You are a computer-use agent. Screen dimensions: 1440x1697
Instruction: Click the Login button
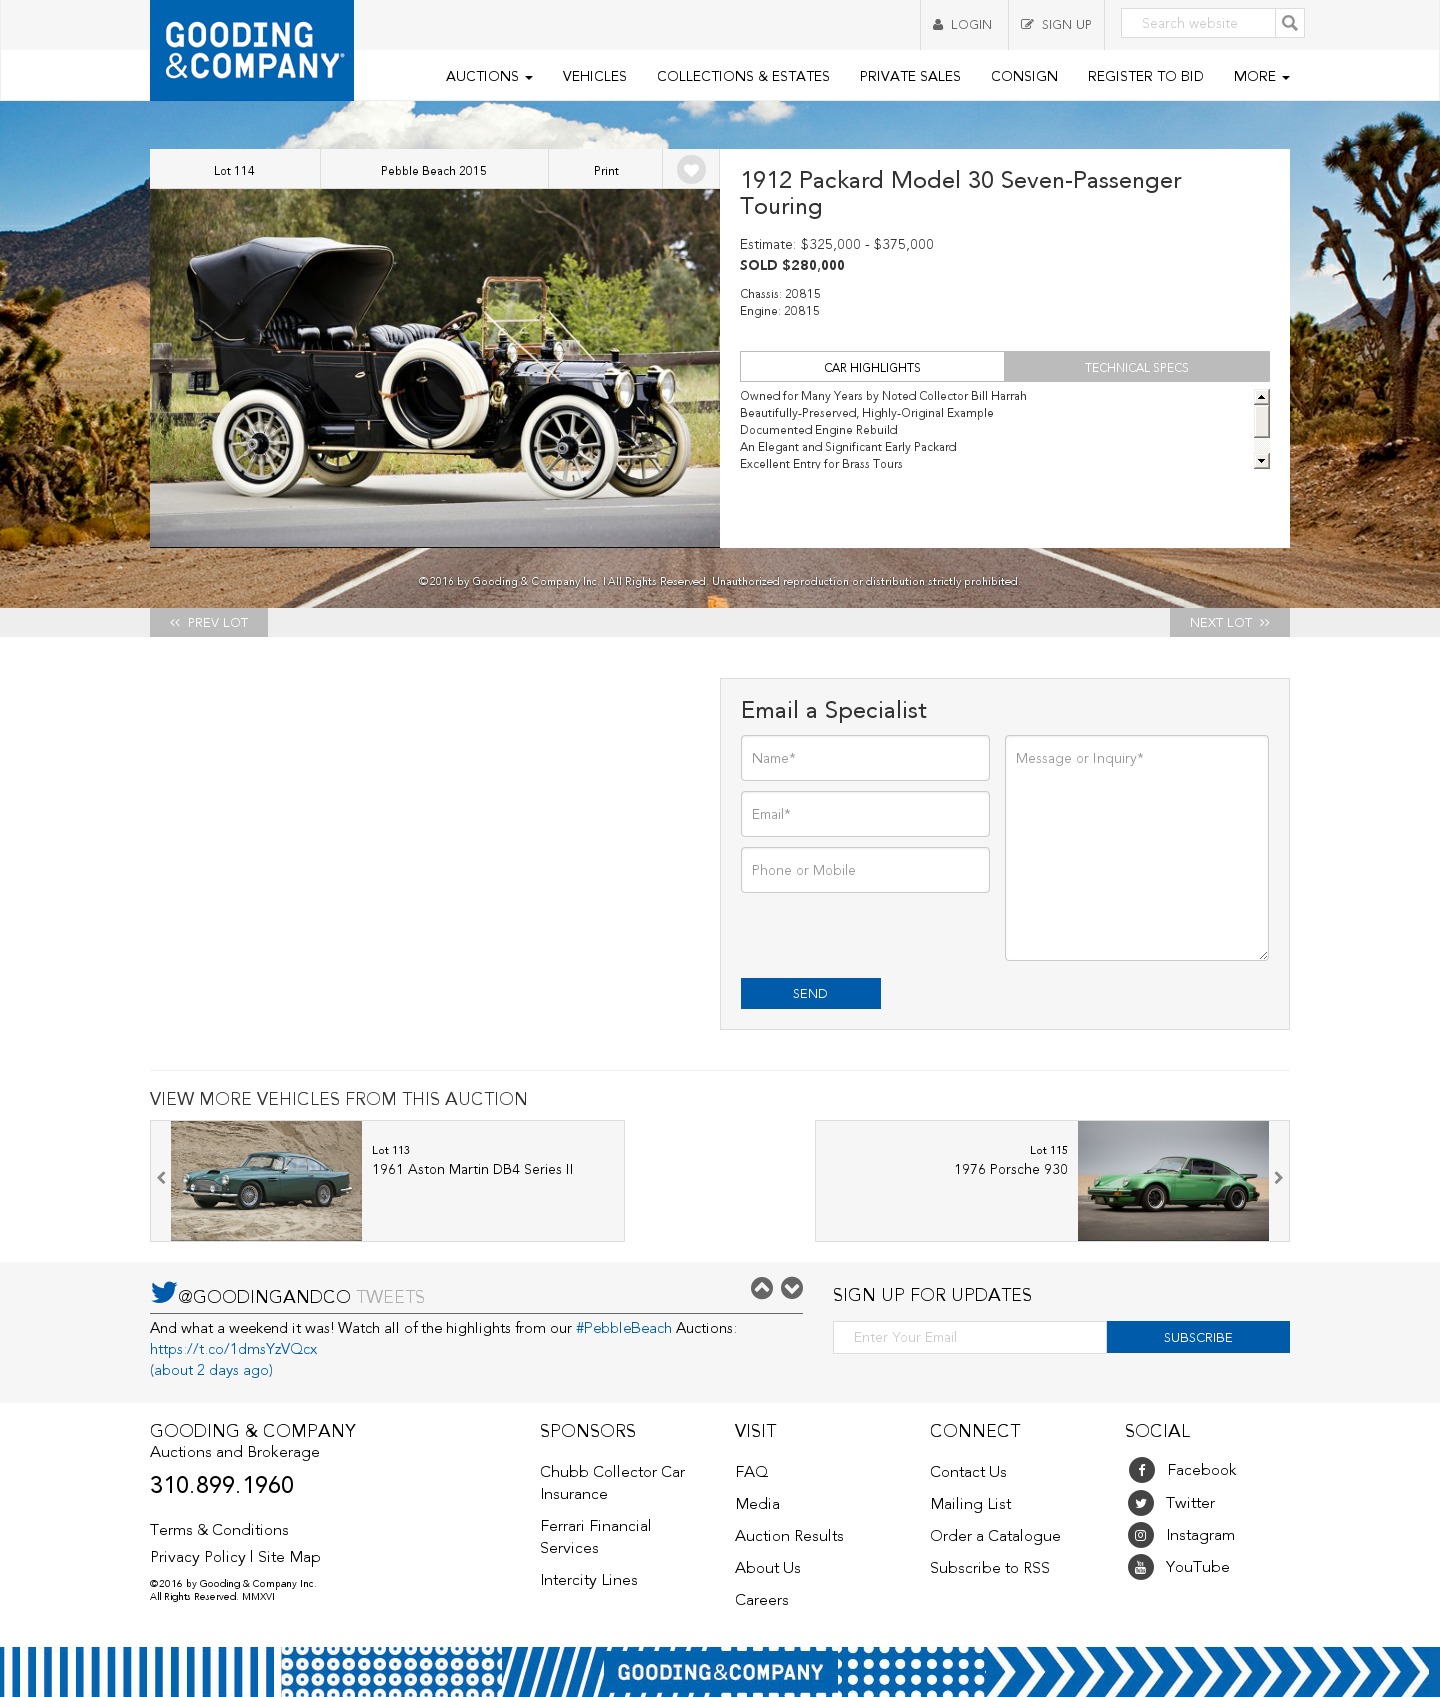tap(963, 25)
